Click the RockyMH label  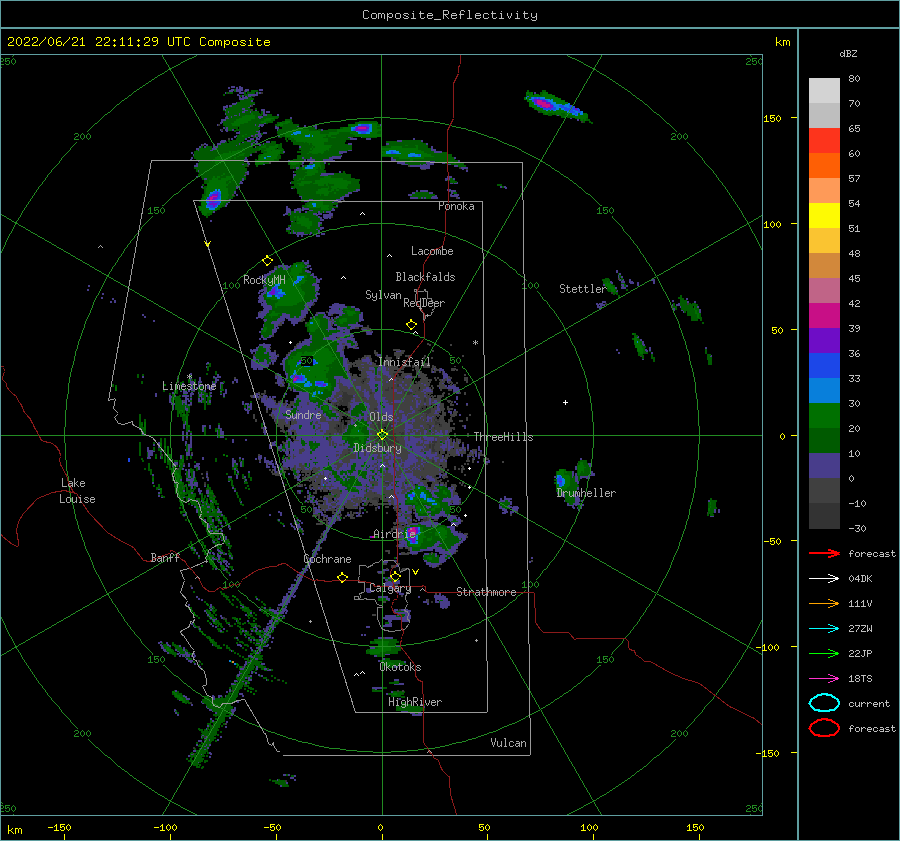click(264, 280)
